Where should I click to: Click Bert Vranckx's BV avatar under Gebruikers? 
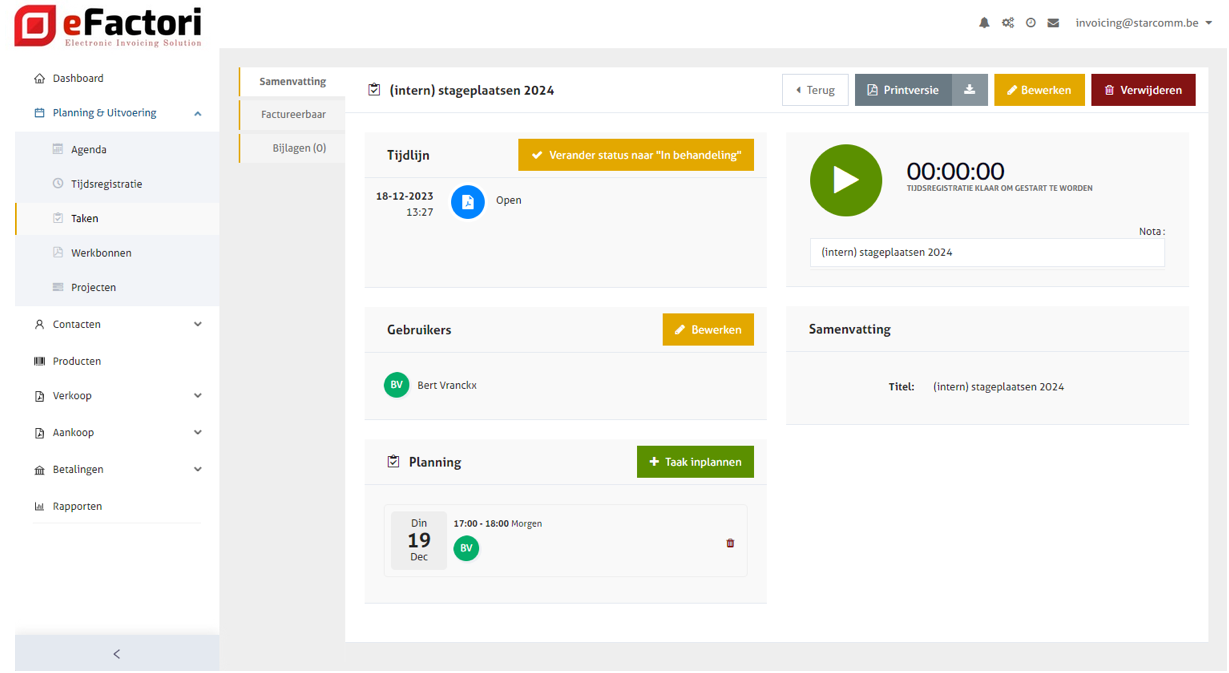[397, 385]
